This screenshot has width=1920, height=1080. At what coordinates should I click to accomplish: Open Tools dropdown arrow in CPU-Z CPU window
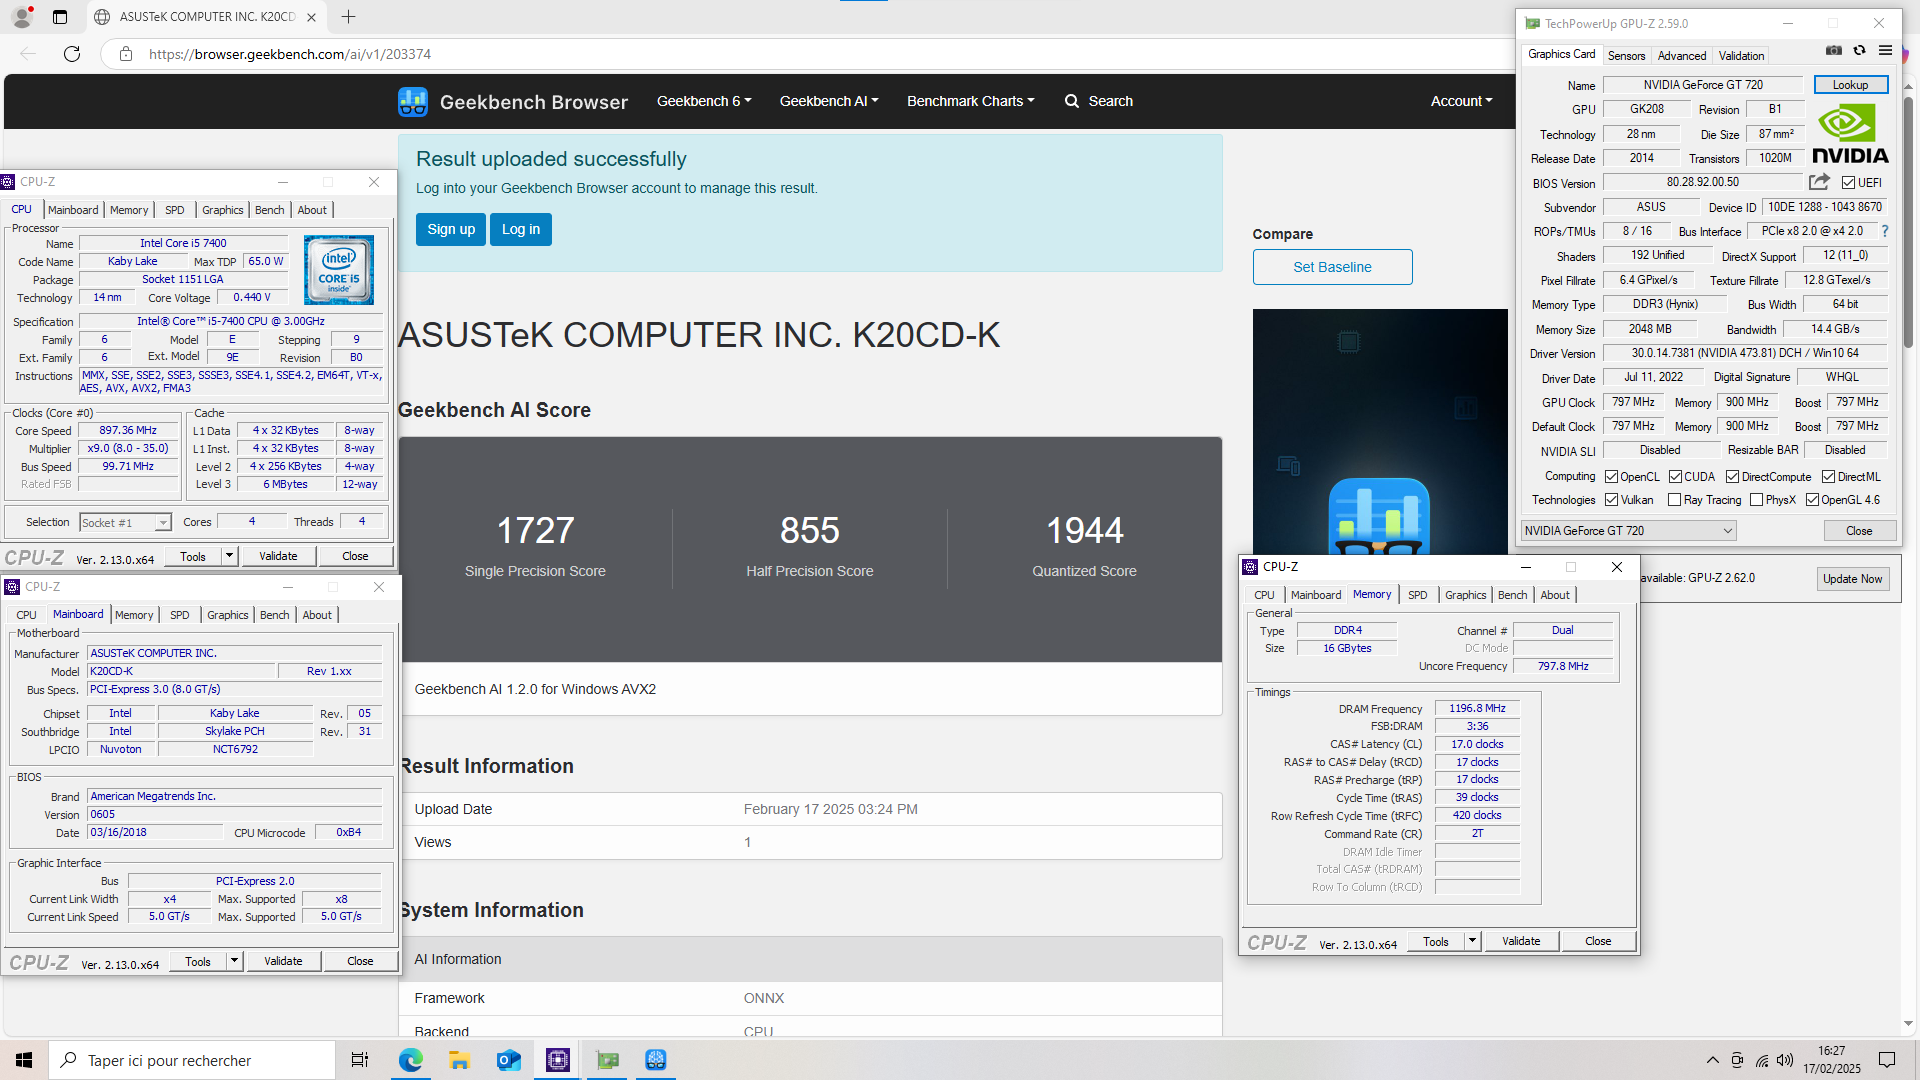pyautogui.click(x=229, y=556)
